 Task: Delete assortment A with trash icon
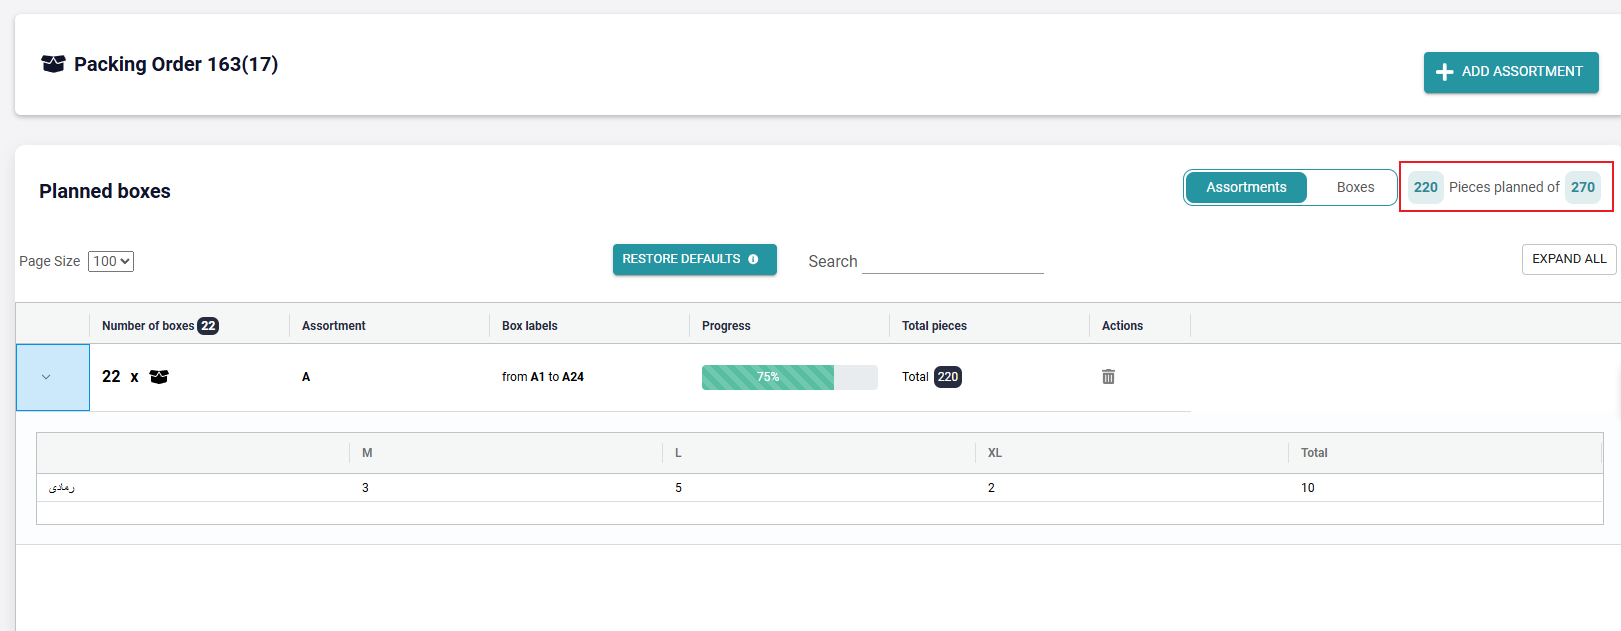[x=1108, y=377]
